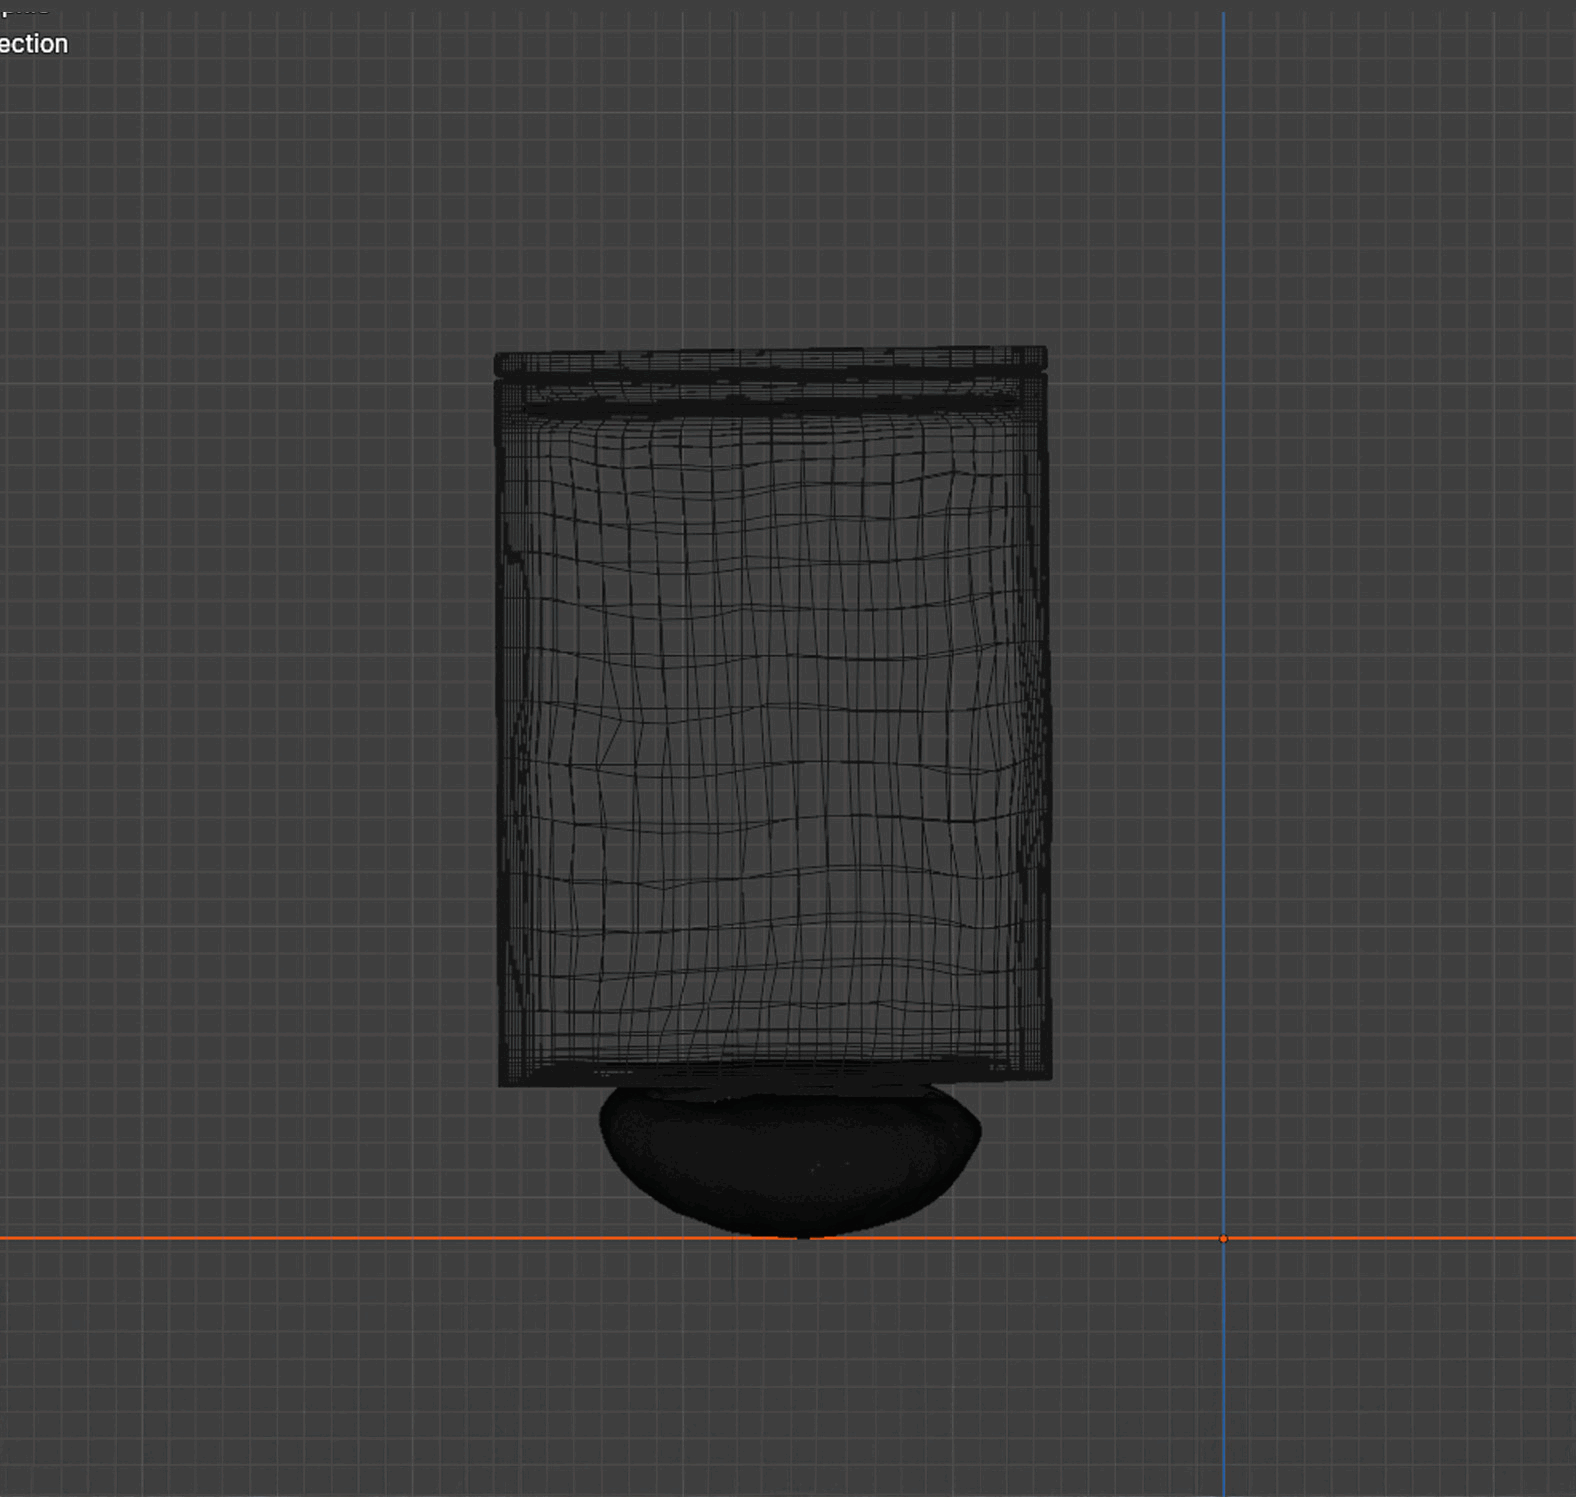The height and width of the screenshot is (1497, 1576).
Task: Click the origin point where the axes cross
Action: 1223,1239
